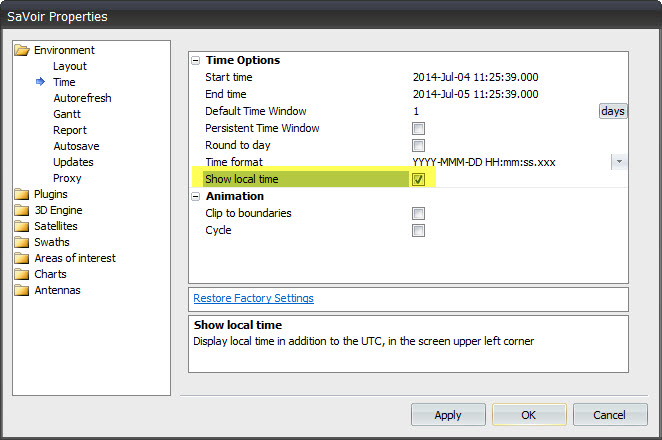This screenshot has height=440, width=662.
Task: Click the 3D Engine folder icon
Action: coord(22,210)
